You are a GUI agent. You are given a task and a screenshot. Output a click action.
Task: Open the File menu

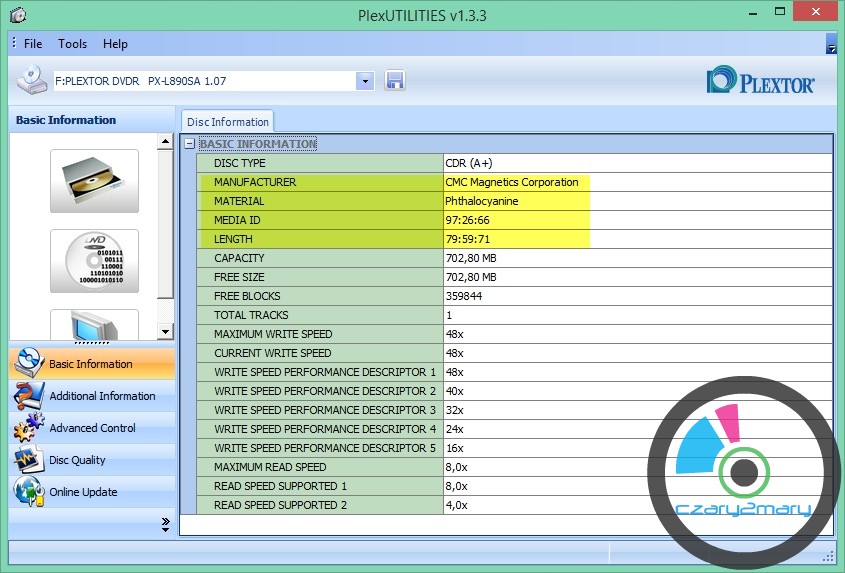33,44
